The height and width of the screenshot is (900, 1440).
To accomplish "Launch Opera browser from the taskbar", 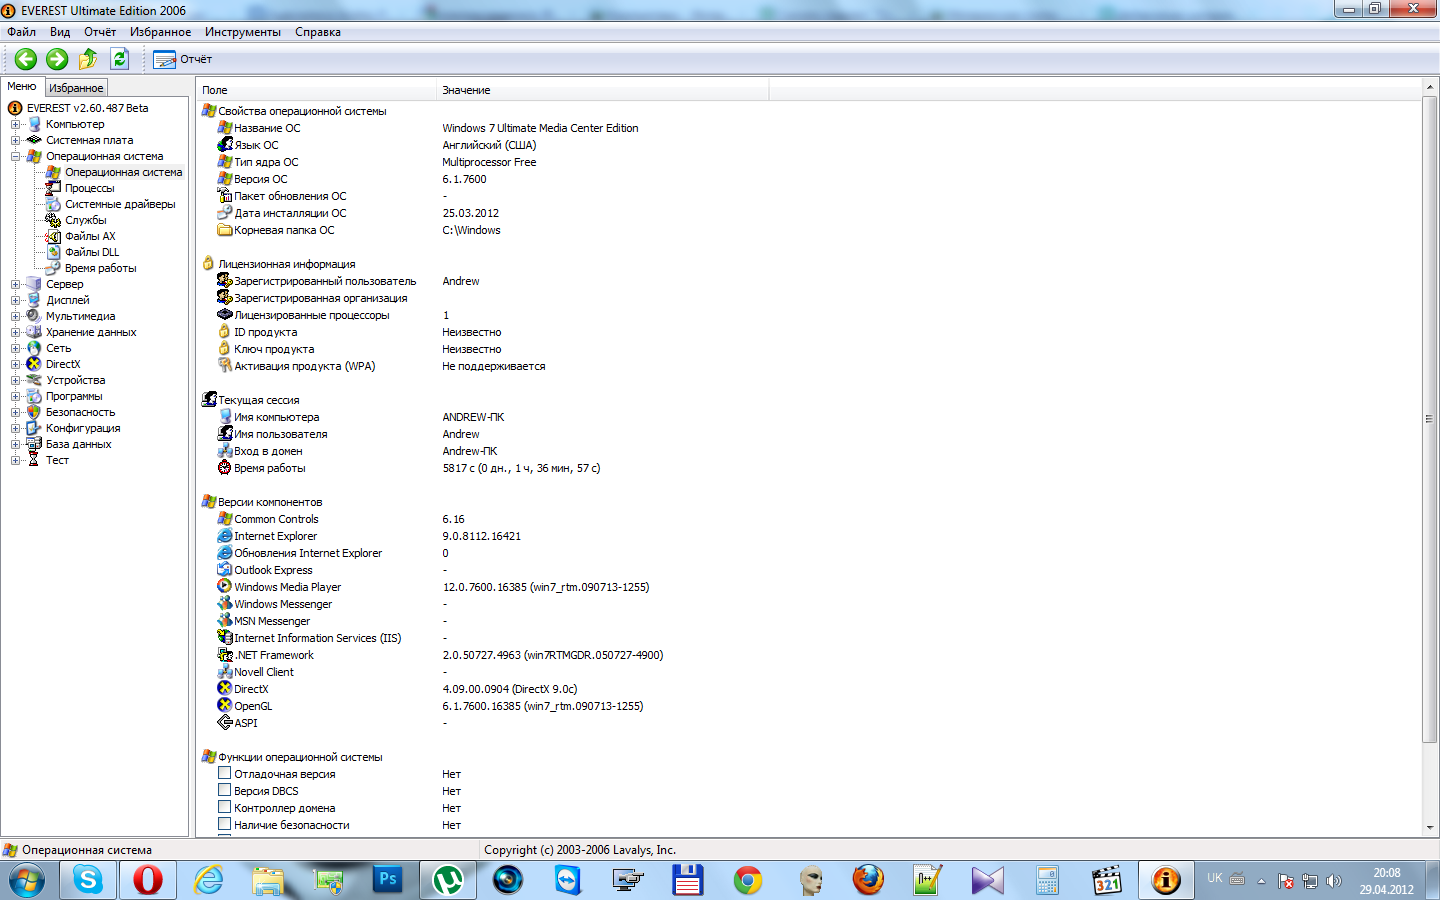I will (x=148, y=880).
